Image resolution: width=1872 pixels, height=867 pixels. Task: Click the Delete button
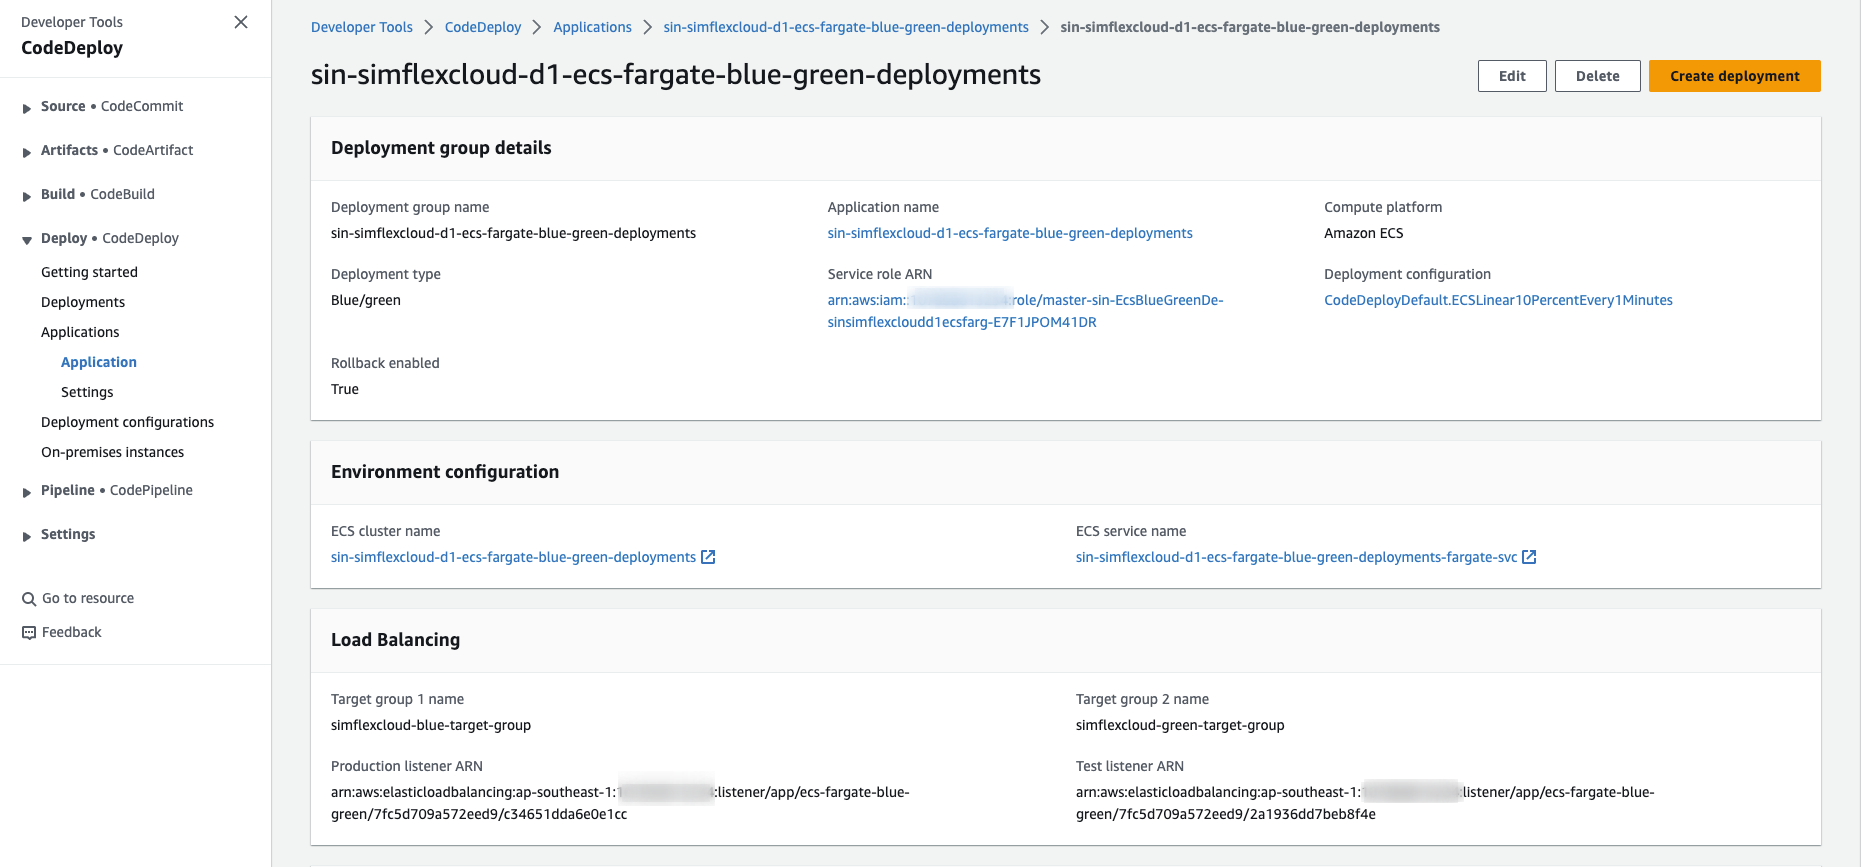point(1597,76)
